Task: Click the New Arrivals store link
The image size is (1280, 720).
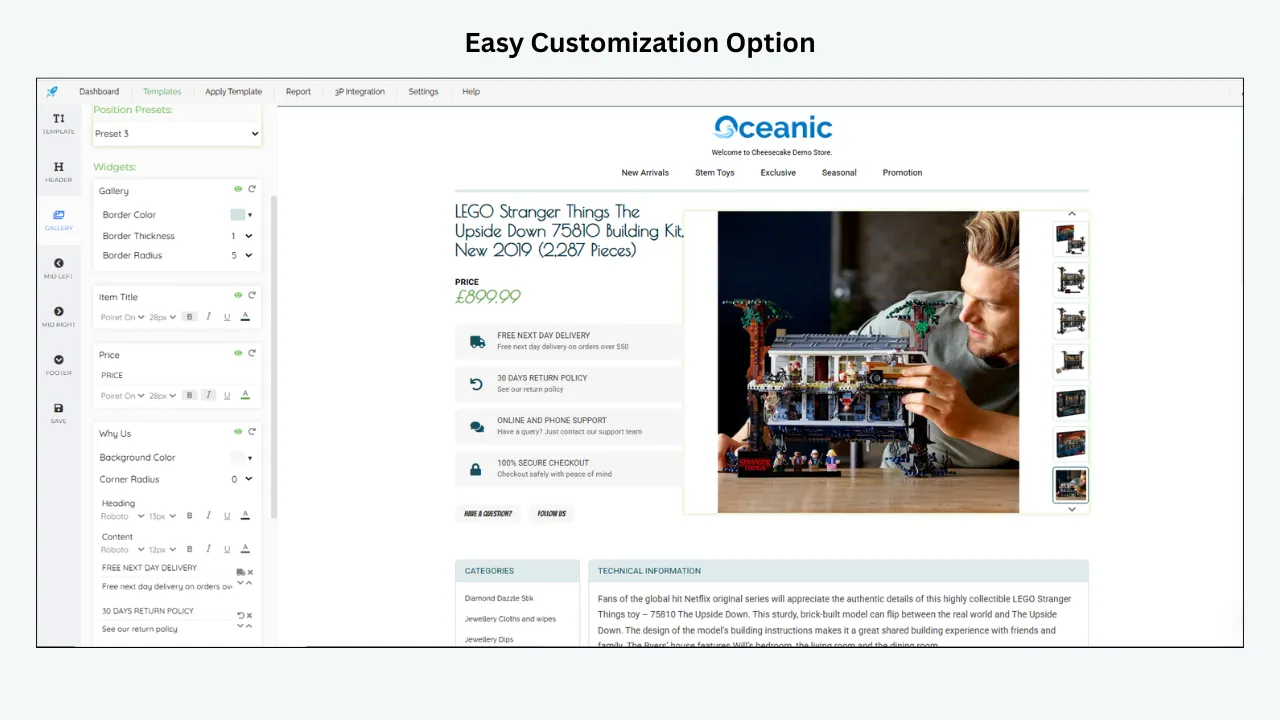Action: tap(645, 173)
